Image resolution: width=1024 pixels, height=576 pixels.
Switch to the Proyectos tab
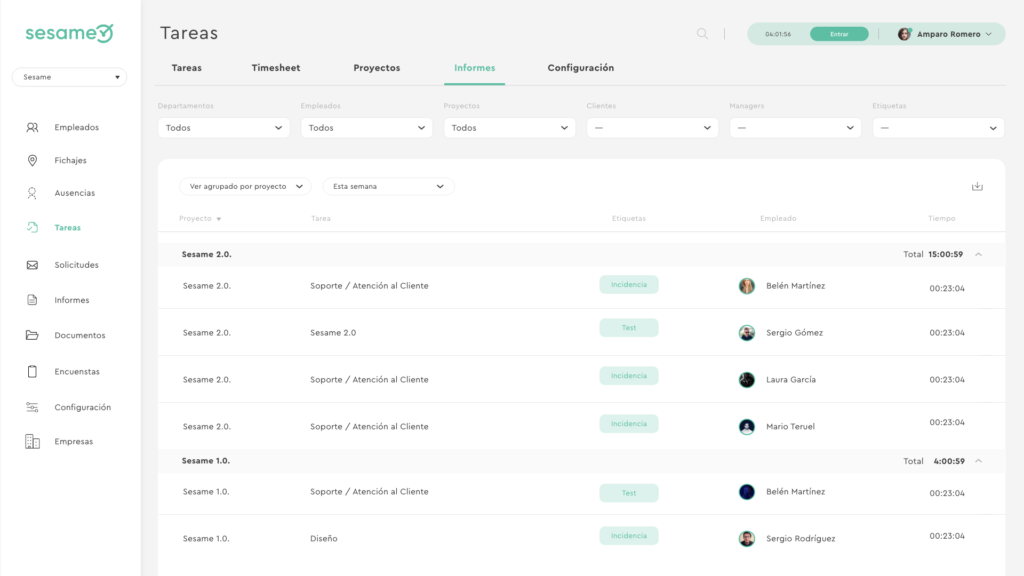377,68
